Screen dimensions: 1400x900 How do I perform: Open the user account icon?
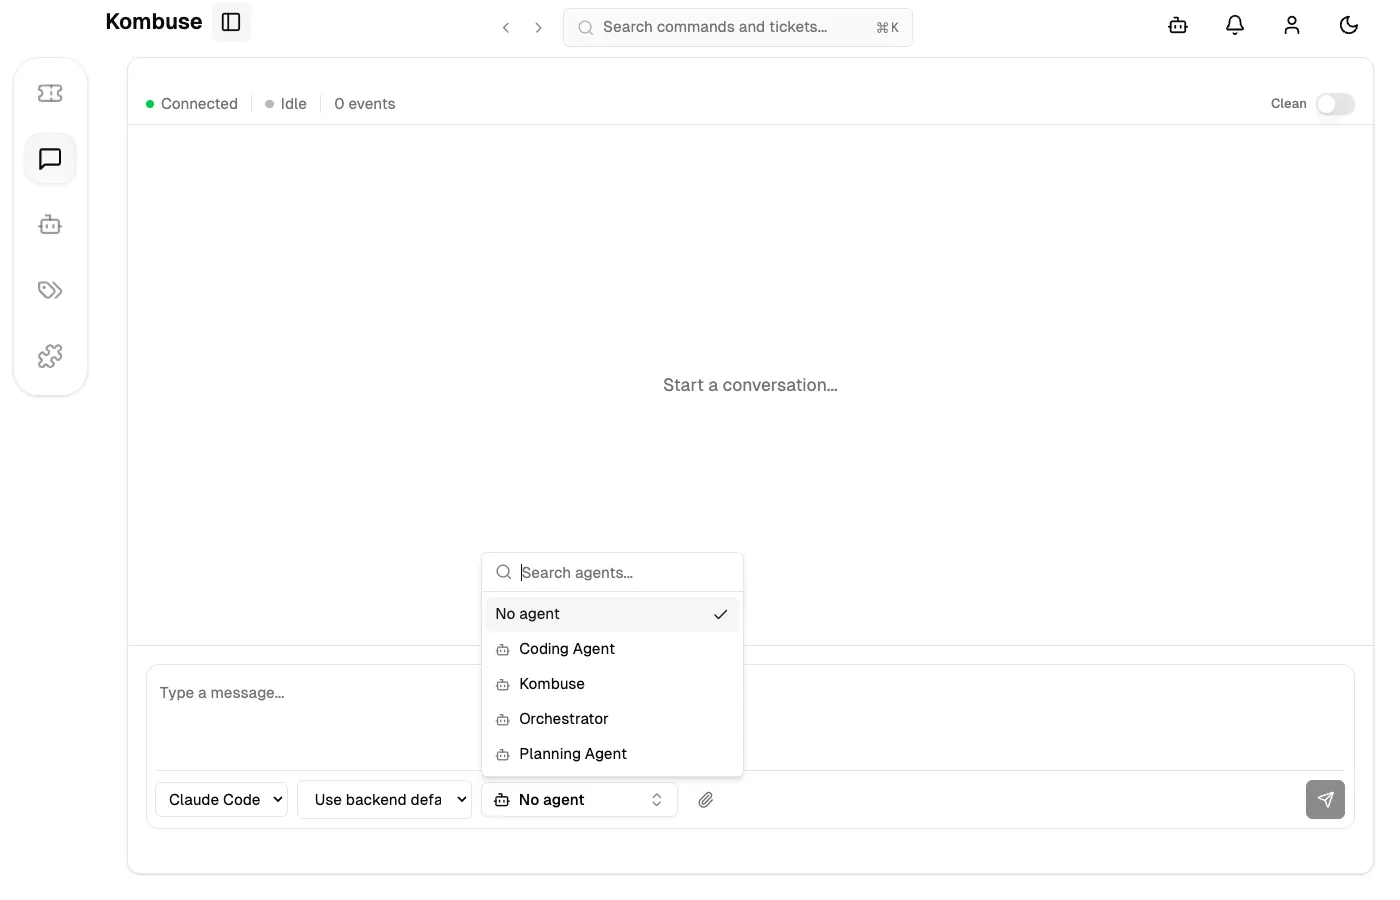tap(1291, 25)
